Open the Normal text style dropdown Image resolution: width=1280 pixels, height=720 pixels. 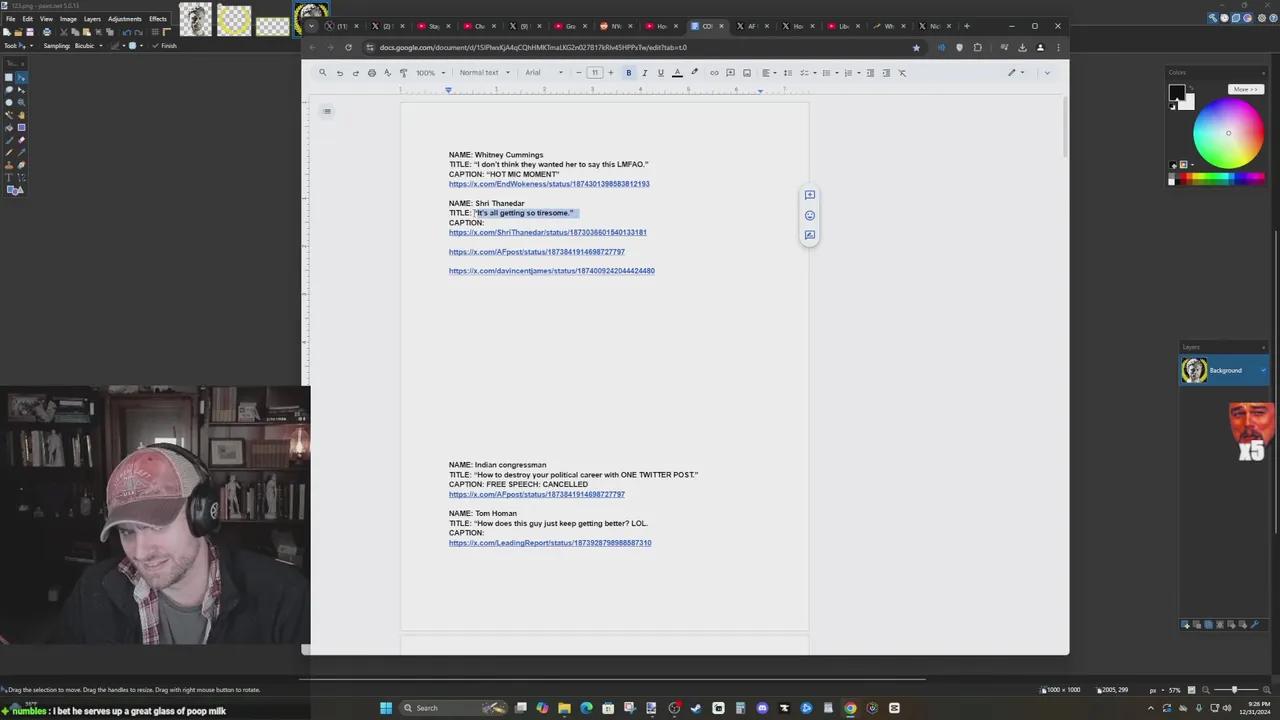click(x=484, y=72)
